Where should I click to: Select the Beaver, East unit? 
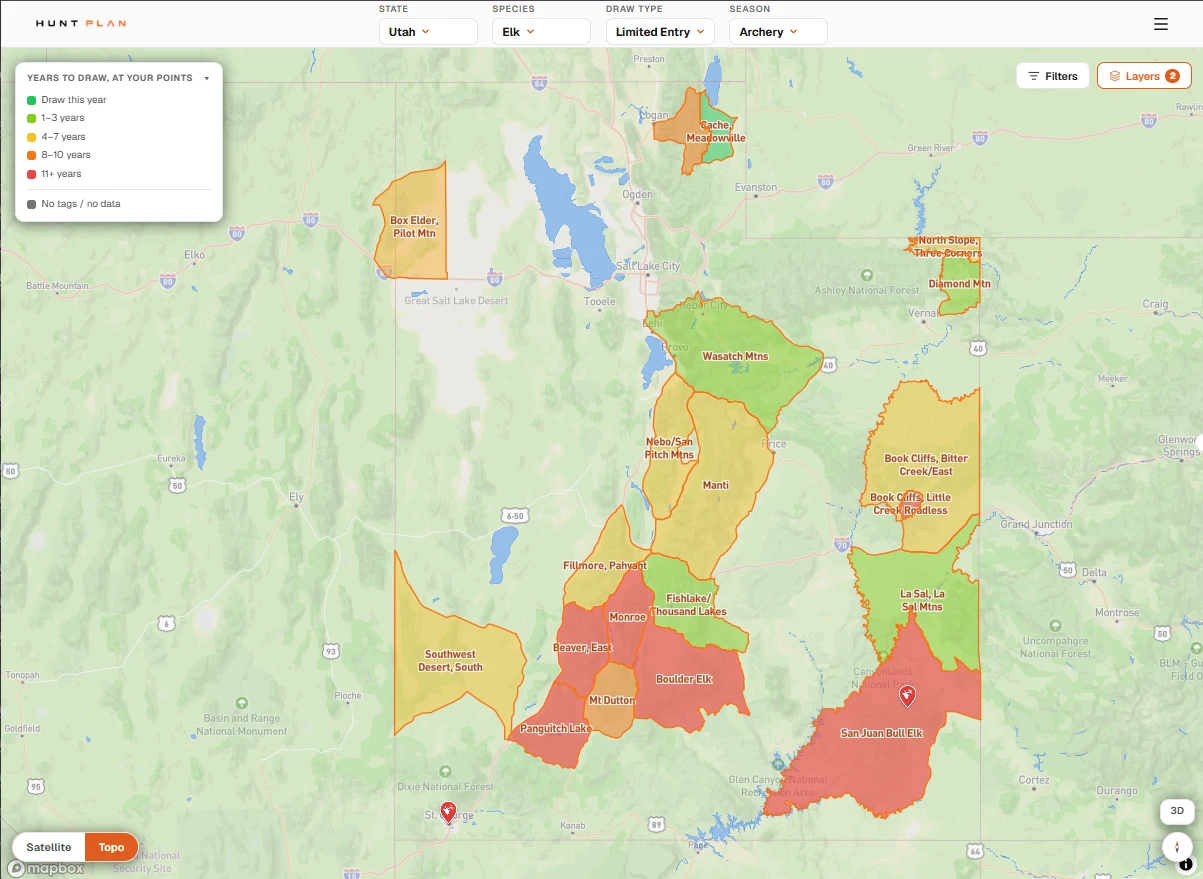click(x=582, y=648)
